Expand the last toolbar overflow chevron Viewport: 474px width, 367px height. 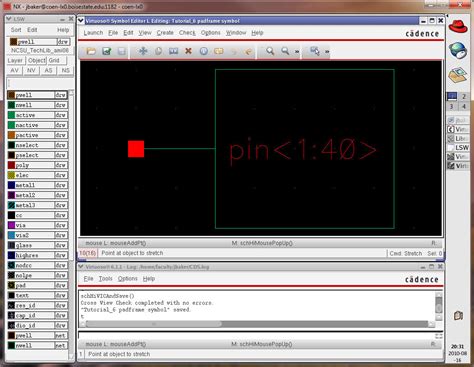coord(327,51)
